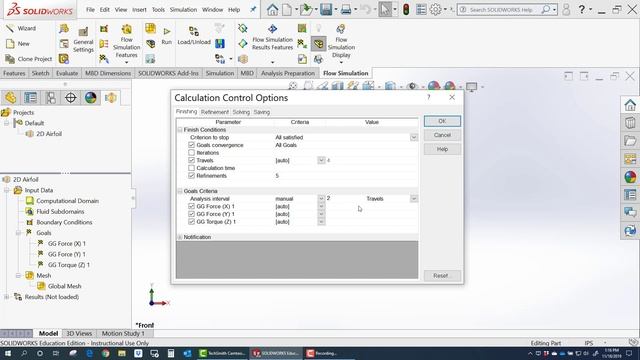Enable Calculation time checkbox
This screenshot has width=640, height=360.
191,168
